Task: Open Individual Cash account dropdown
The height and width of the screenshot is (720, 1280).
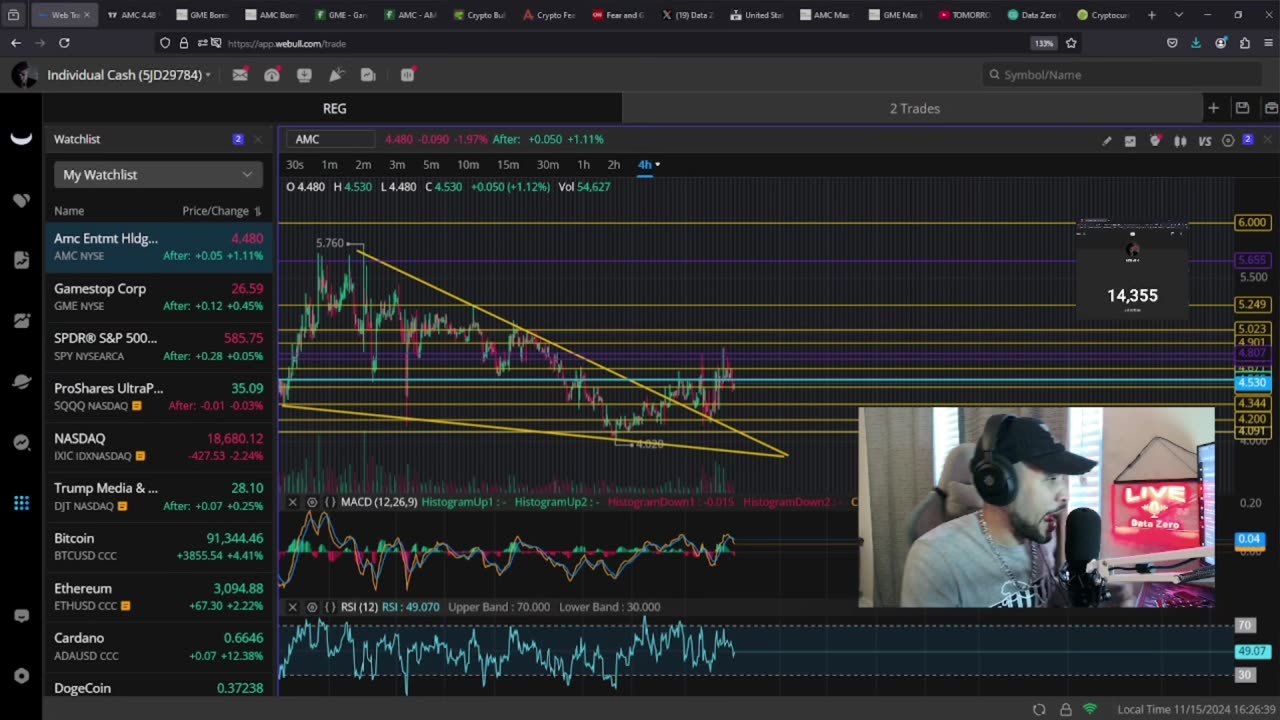Action: click(129, 75)
